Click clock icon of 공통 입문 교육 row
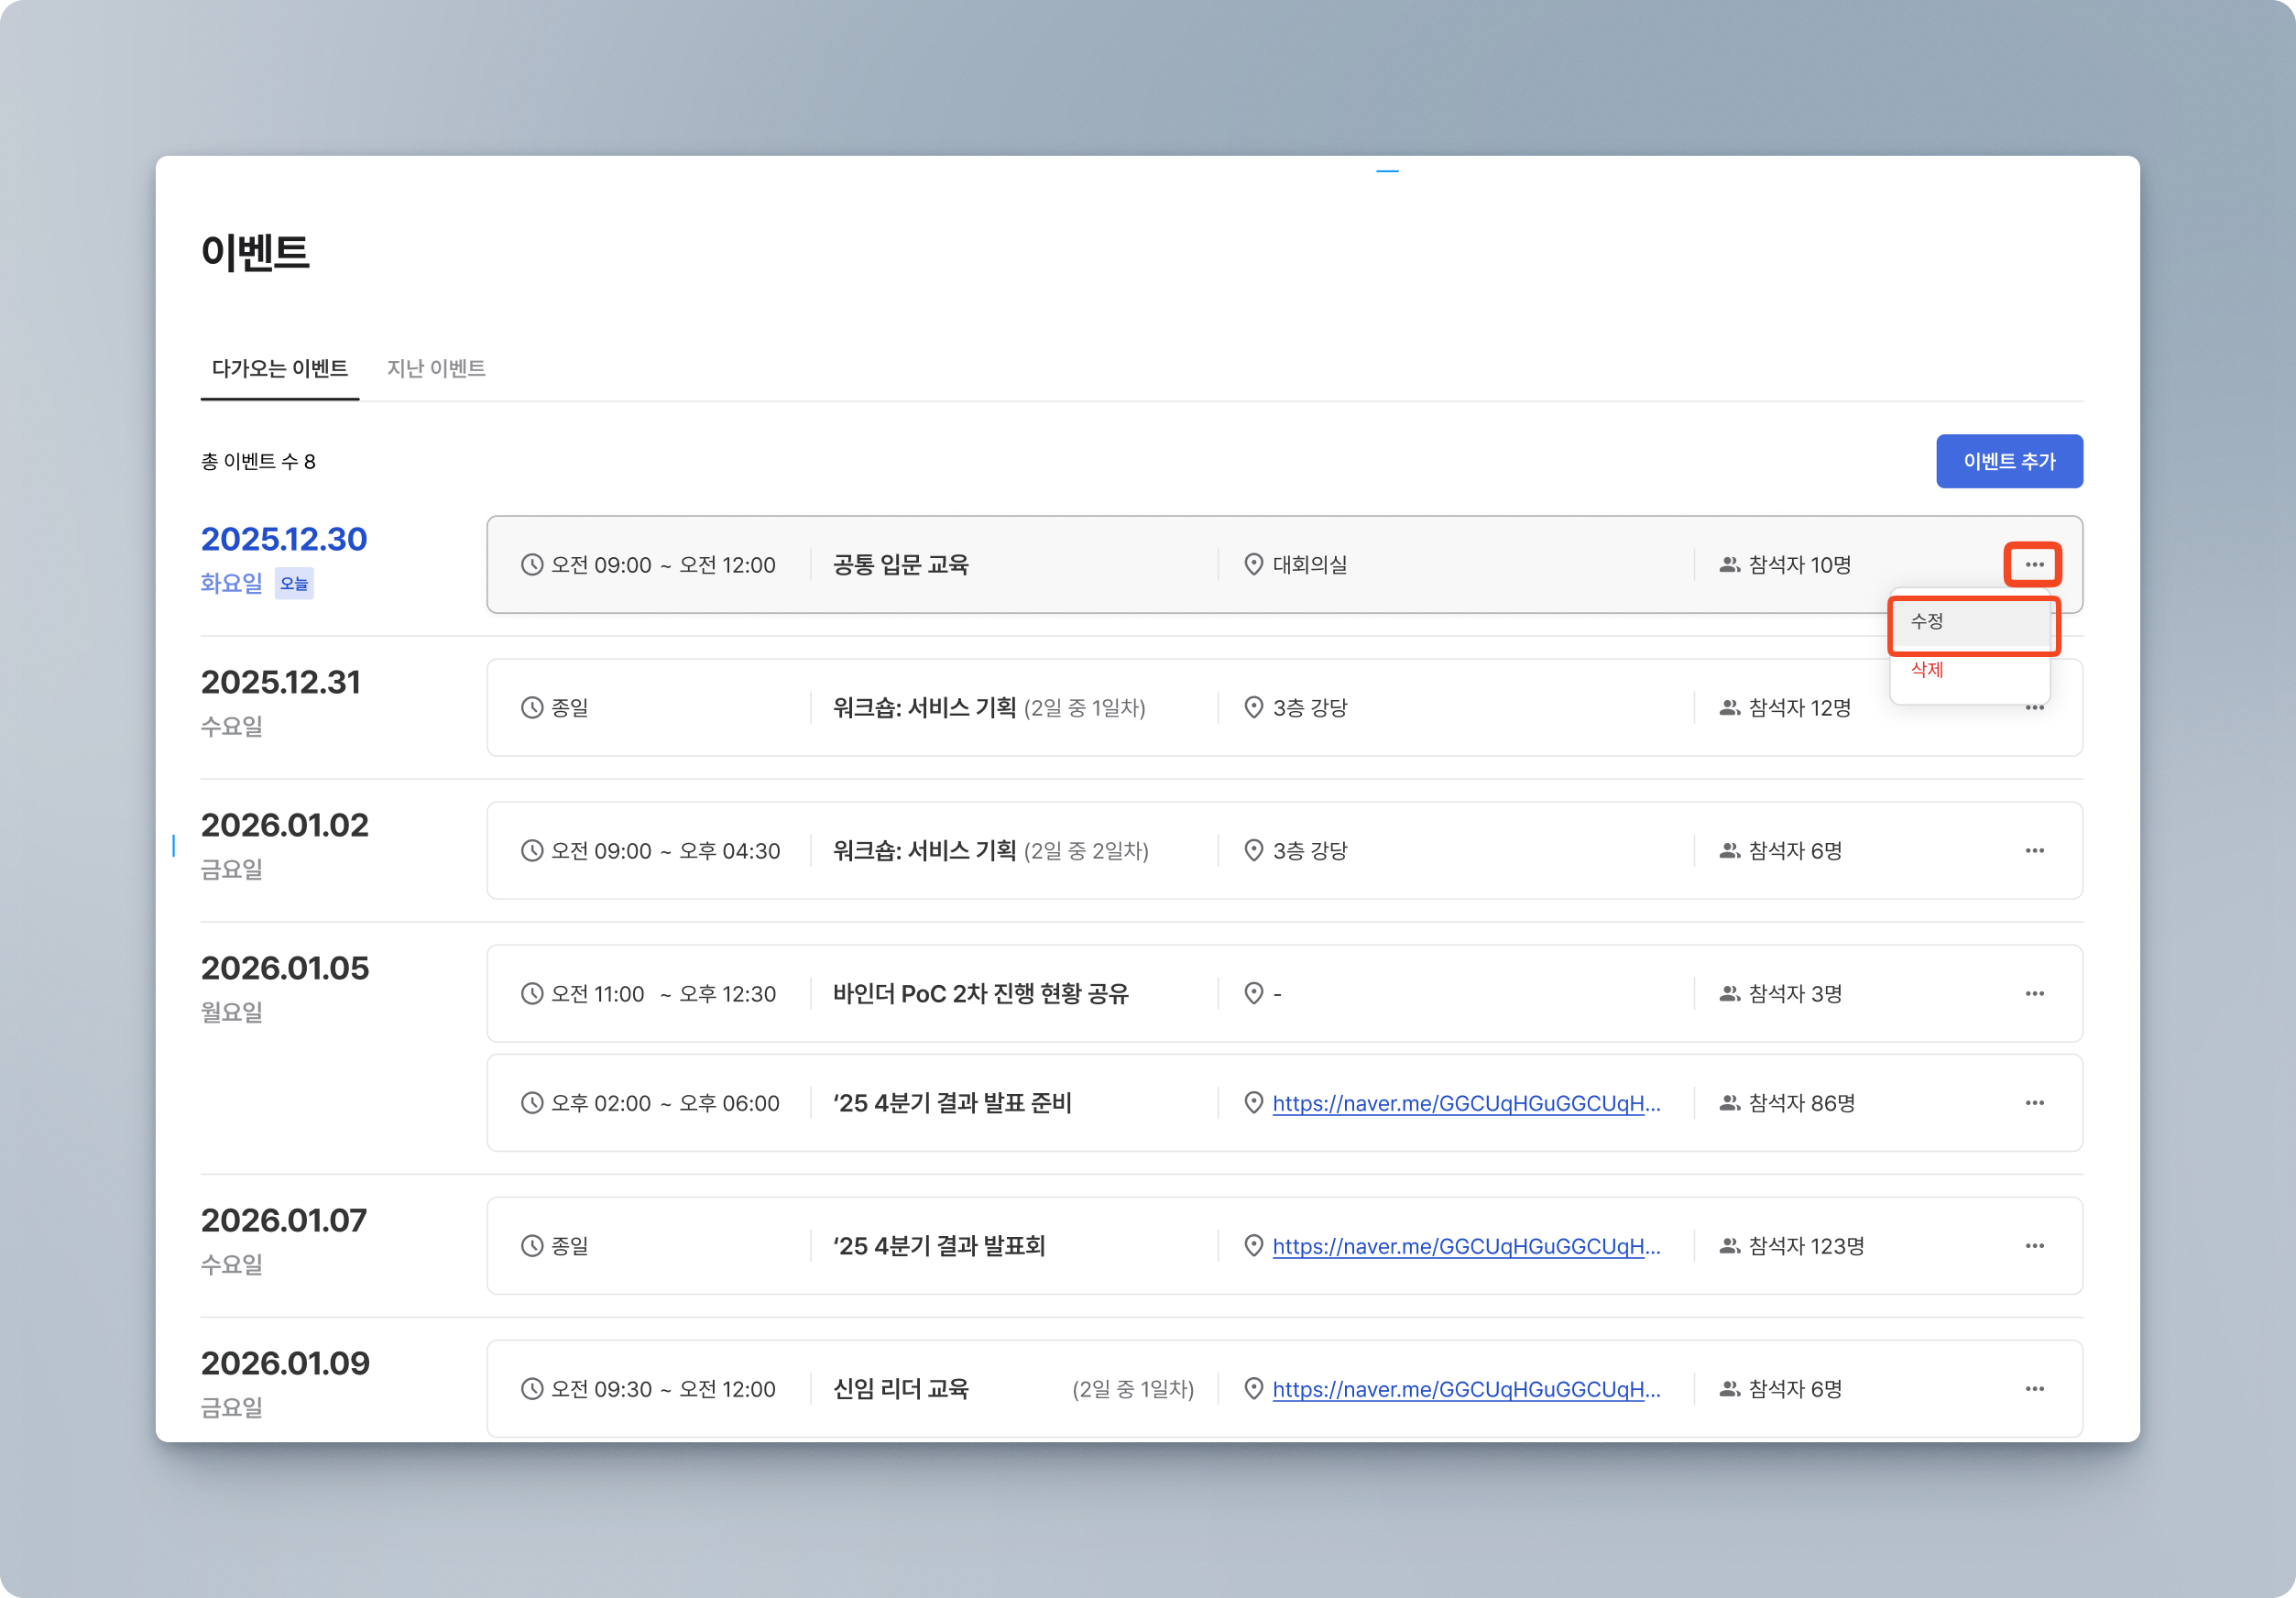Viewport: 2296px width, 1598px height. [x=532, y=565]
